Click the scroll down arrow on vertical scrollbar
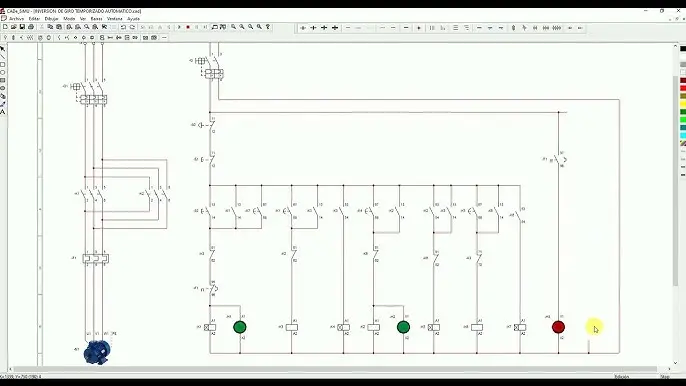This screenshot has height=386, width=686. pyautogui.click(x=675, y=363)
